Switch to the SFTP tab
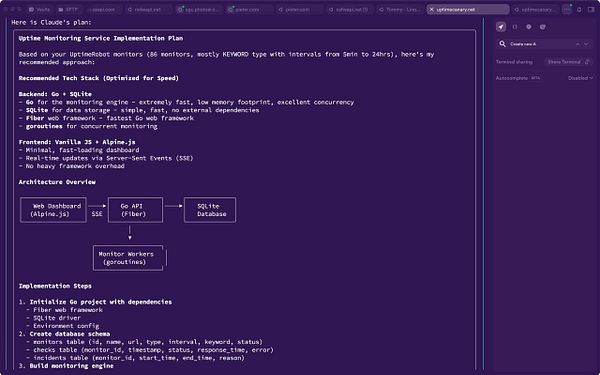The width and height of the screenshot is (600, 375). (x=68, y=10)
